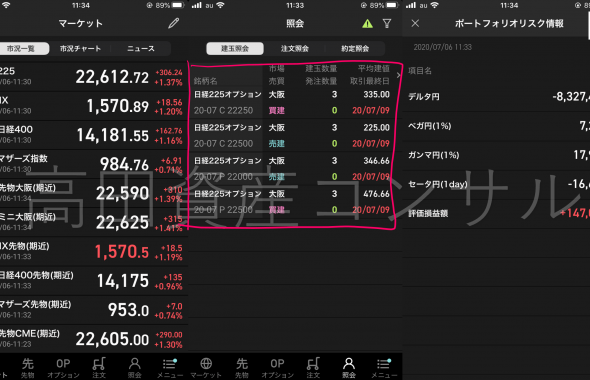Expand more columns with the header chevron
The width and height of the screenshot is (590, 380).
pyautogui.click(x=398, y=75)
